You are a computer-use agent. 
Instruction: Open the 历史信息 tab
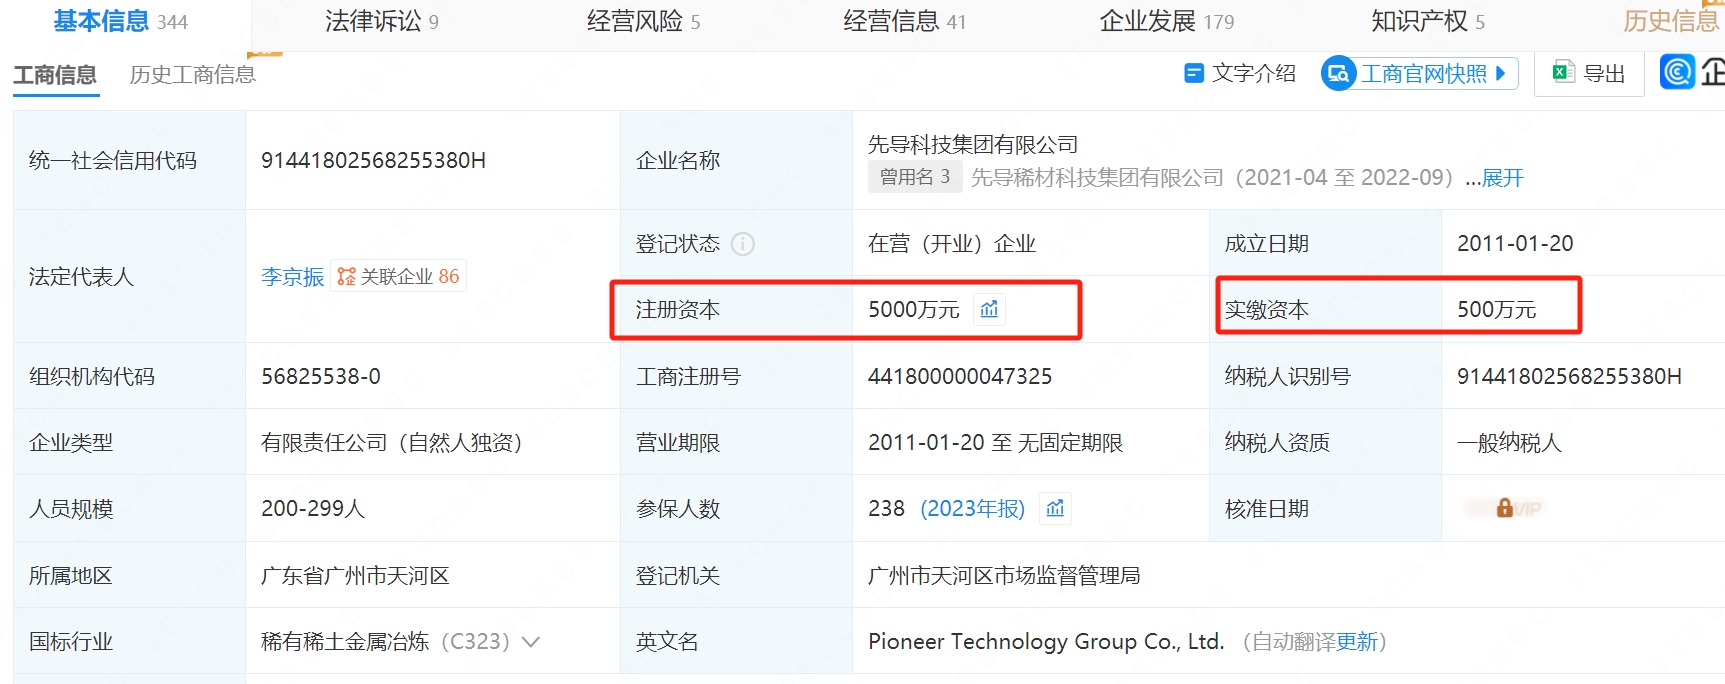pyautogui.click(x=1671, y=21)
